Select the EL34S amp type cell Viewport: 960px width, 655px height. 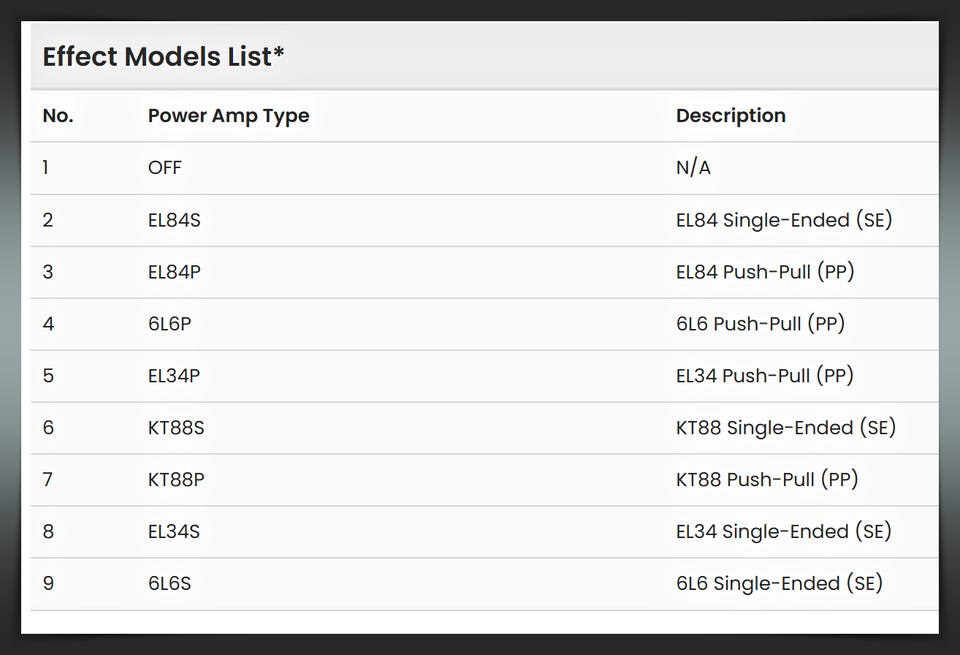174,532
